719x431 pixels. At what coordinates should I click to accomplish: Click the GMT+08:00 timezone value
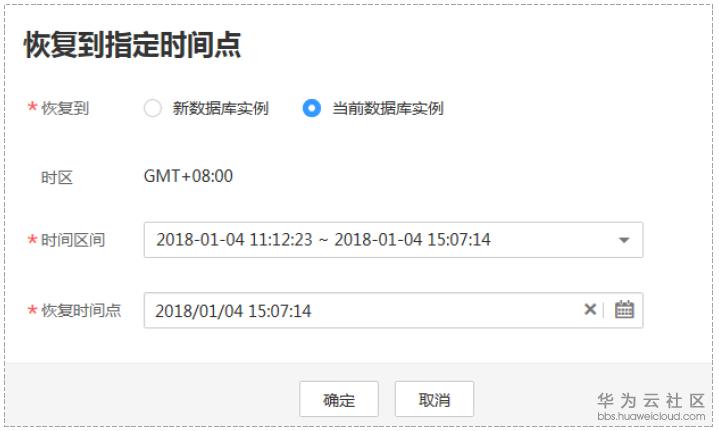click(x=188, y=176)
